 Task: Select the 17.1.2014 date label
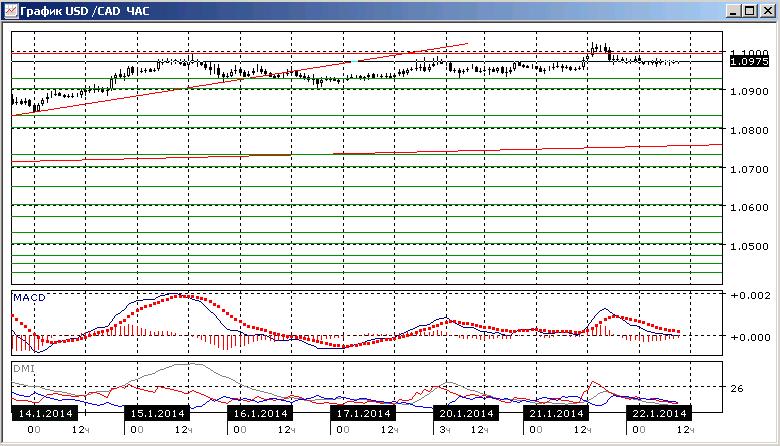coord(363,413)
